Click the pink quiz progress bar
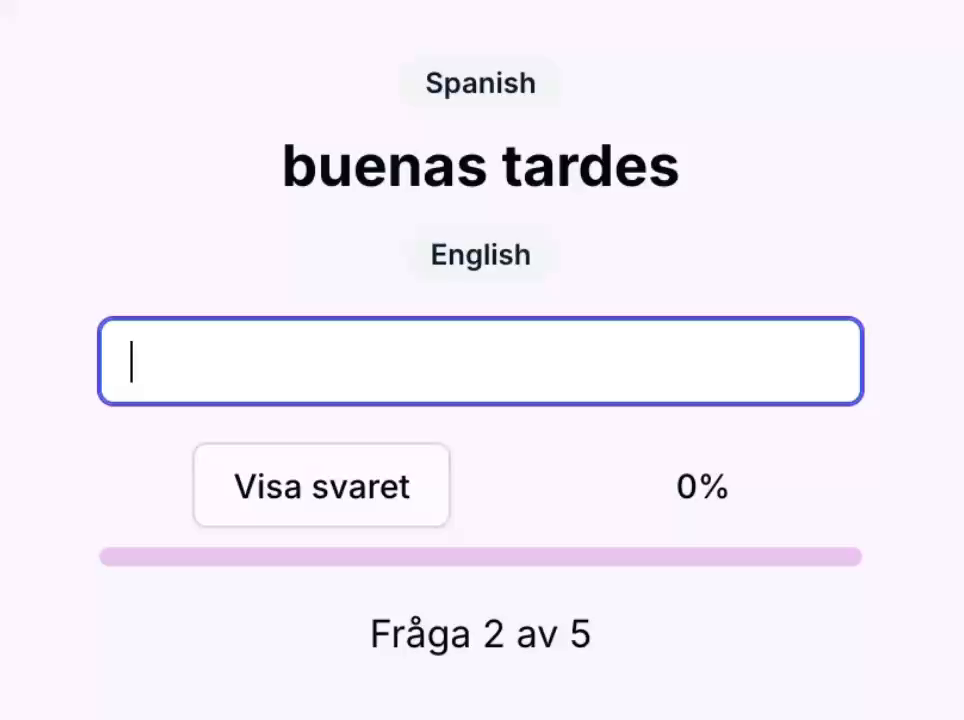Screen dimensions: 964x720 click(480, 557)
